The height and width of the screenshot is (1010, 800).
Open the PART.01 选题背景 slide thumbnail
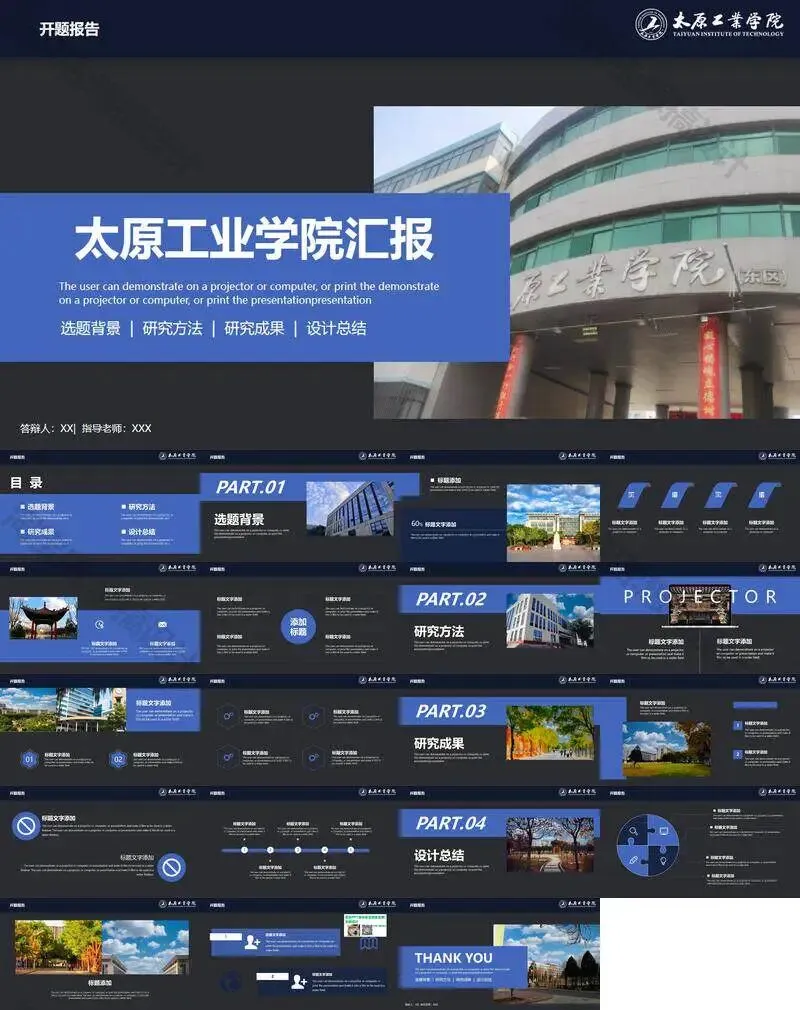point(300,506)
